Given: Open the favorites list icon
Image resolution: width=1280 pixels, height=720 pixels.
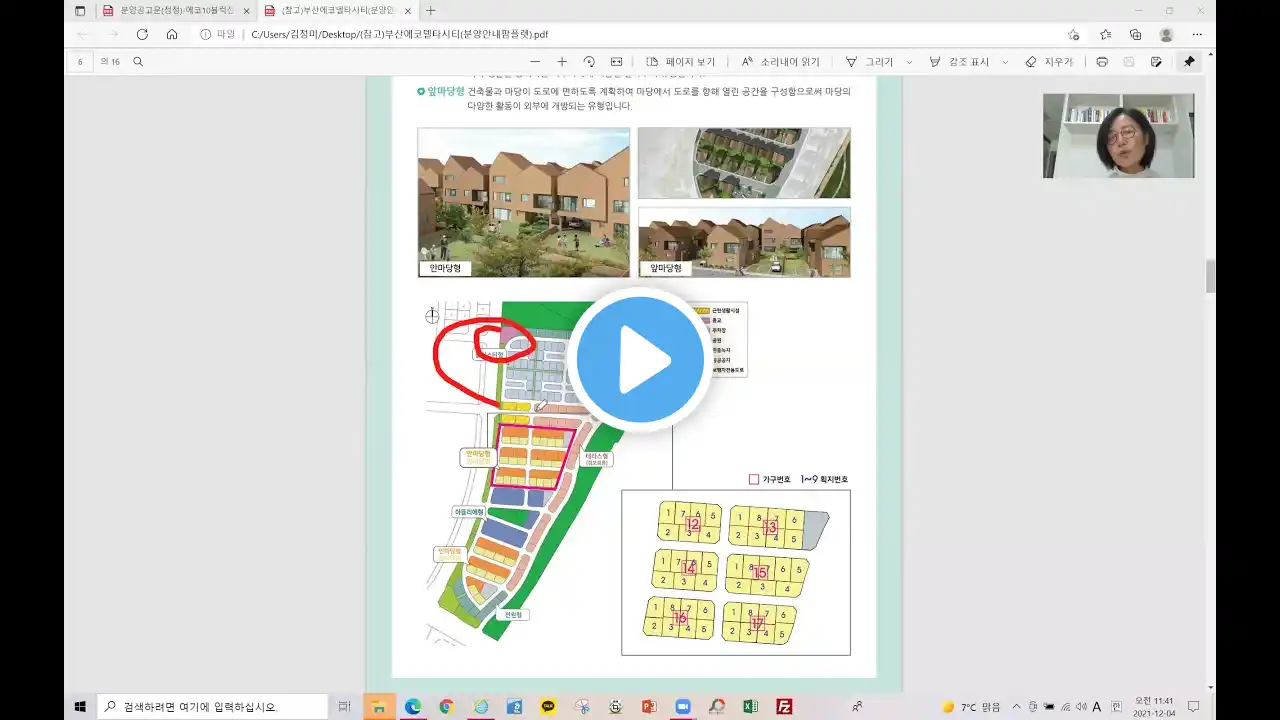Looking at the screenshot, I should click(x=1105, y=34).
